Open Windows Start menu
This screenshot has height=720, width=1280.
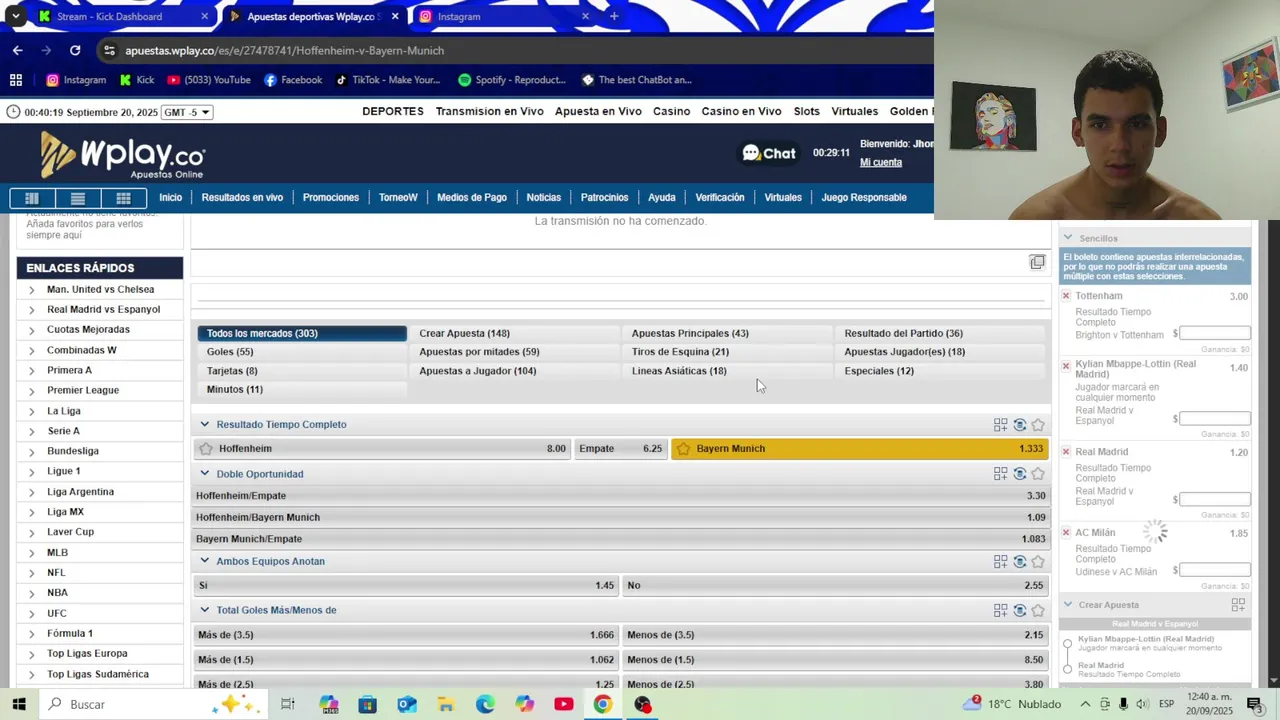pos(18,704)
